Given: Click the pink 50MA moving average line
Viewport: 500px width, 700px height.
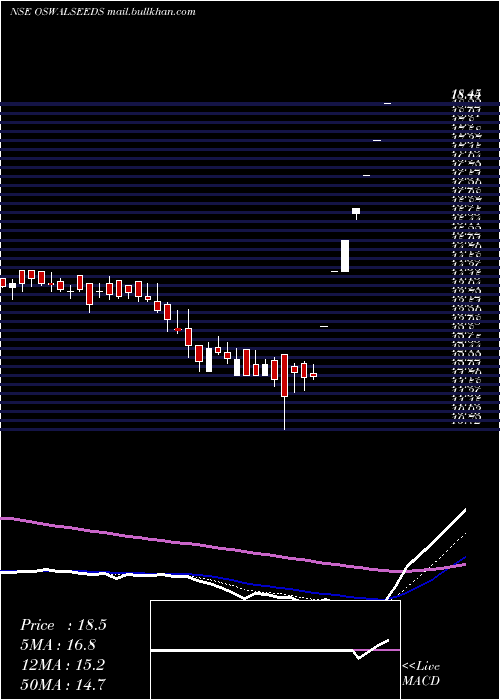Looking at the screenshot, I should 232,548.
